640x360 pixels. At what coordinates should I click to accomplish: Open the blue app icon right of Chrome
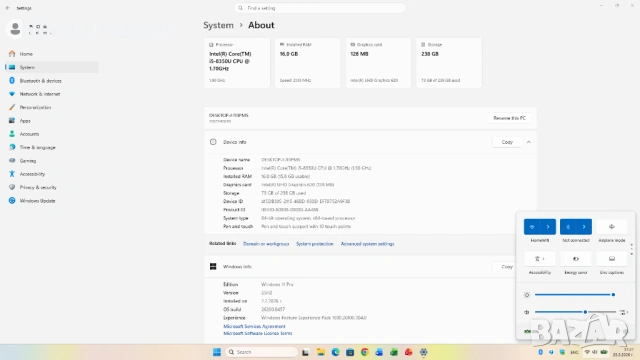[x=379, y=352]
